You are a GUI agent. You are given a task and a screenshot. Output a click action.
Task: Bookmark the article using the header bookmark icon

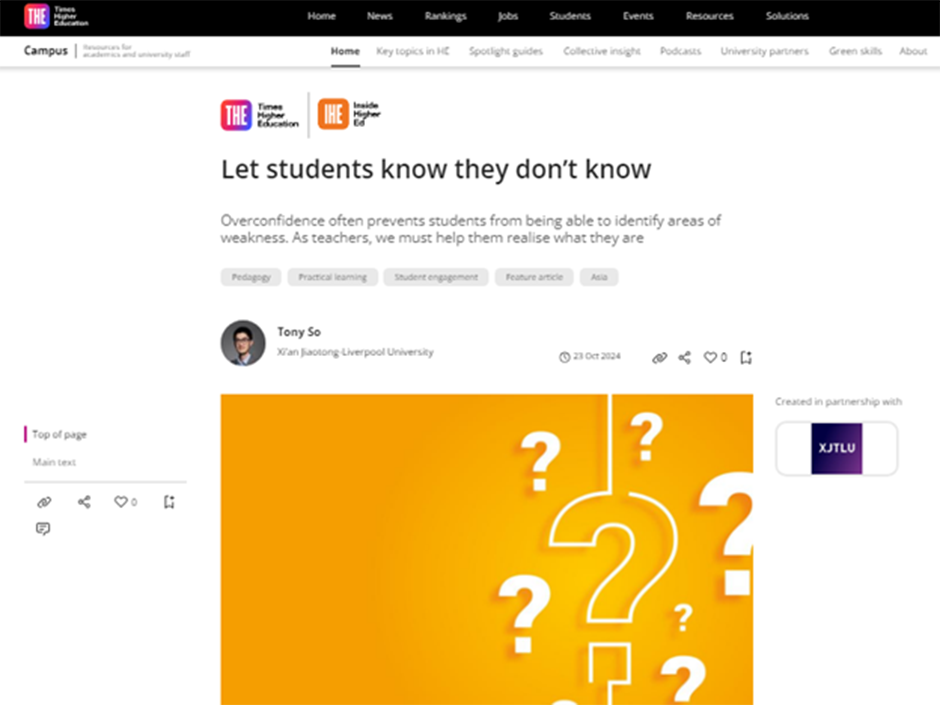pos(746,357)
